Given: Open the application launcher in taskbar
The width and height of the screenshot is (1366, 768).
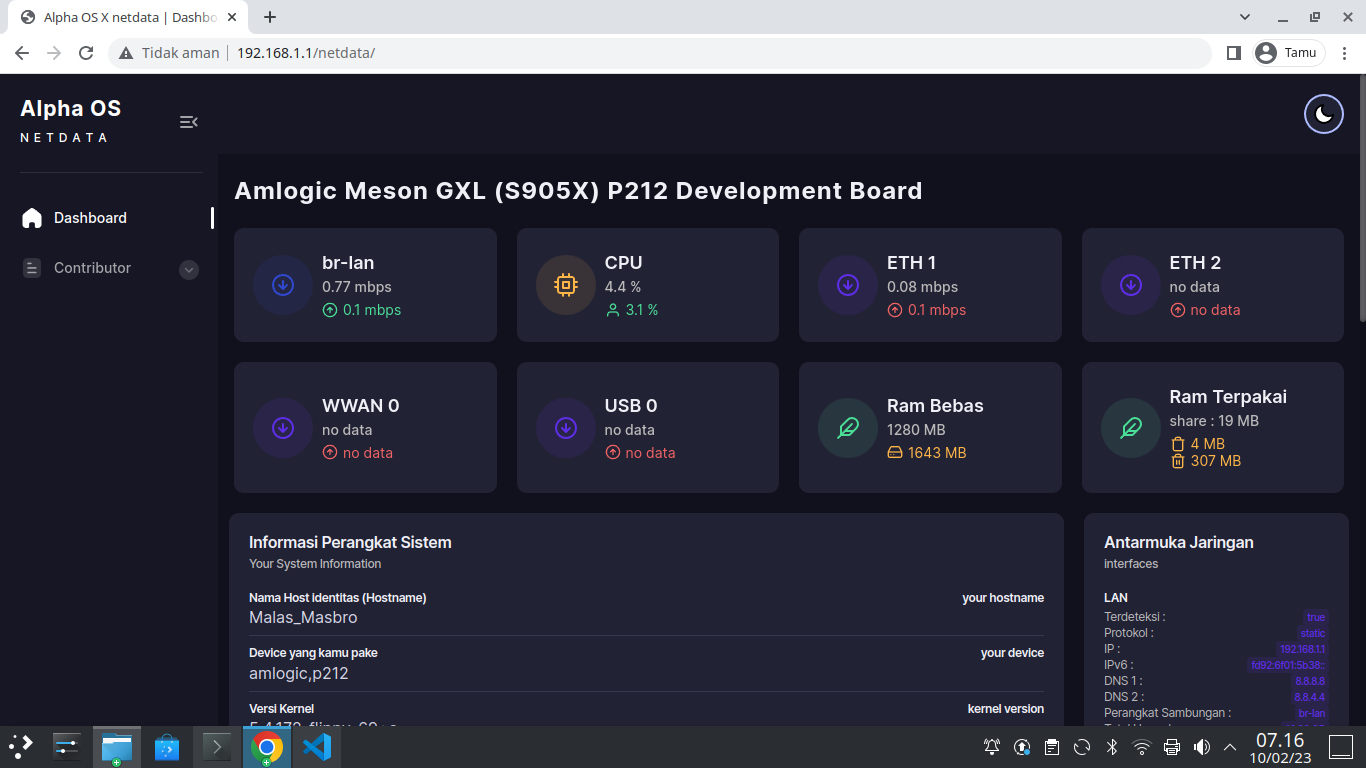Looking at the screenshot, I should pos(20,746).
